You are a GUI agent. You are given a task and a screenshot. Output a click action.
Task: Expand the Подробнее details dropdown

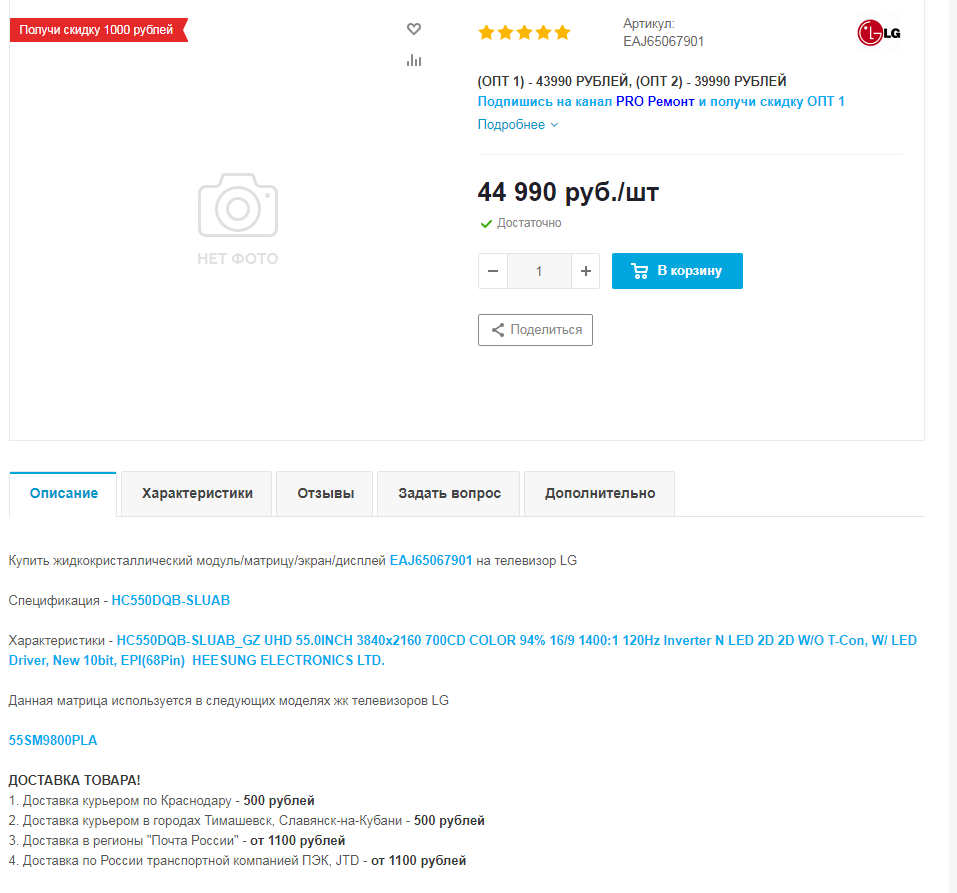pyautogui.click(x=517, y=125)
